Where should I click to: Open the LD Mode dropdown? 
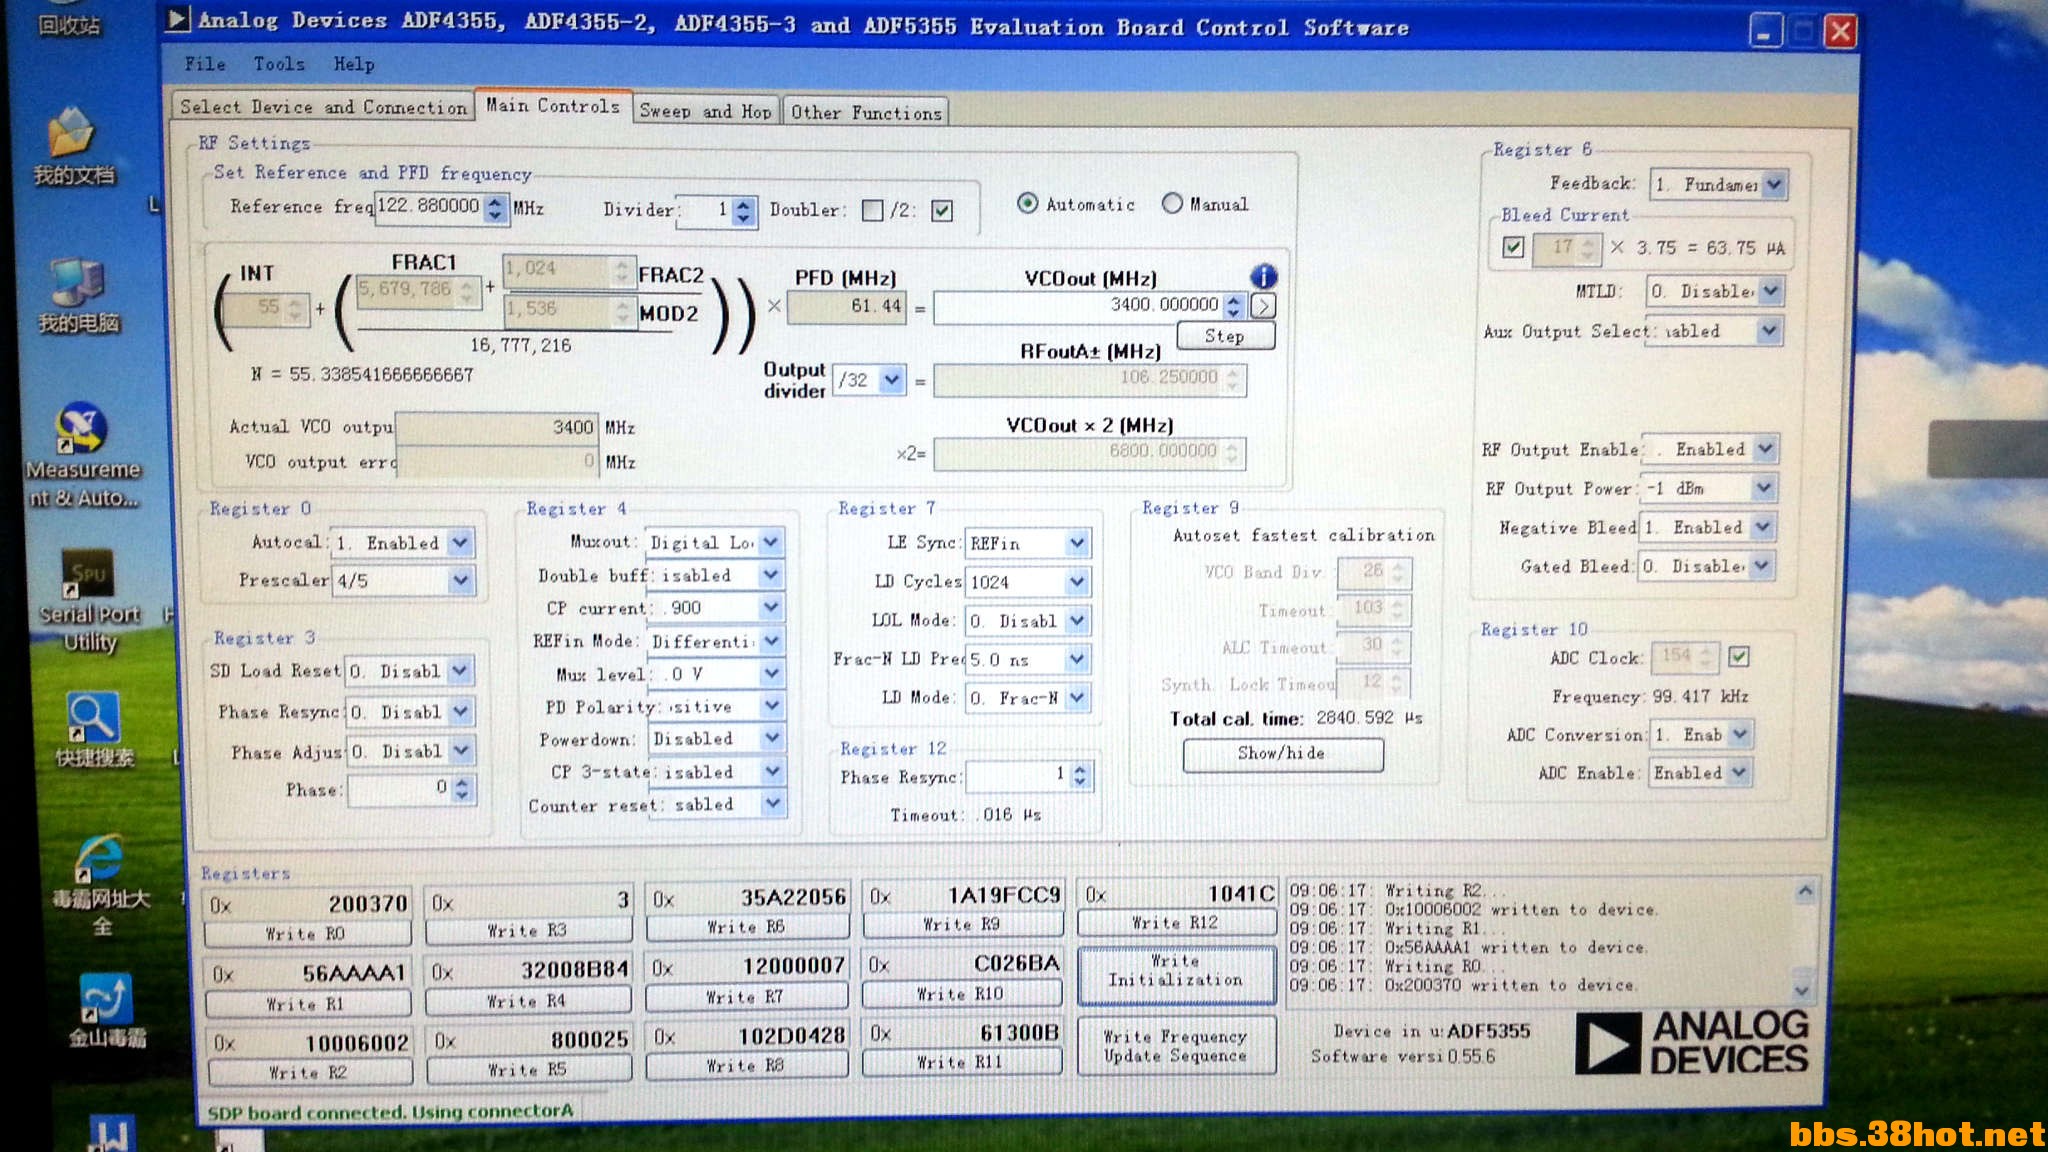[x=1027, y=697]
